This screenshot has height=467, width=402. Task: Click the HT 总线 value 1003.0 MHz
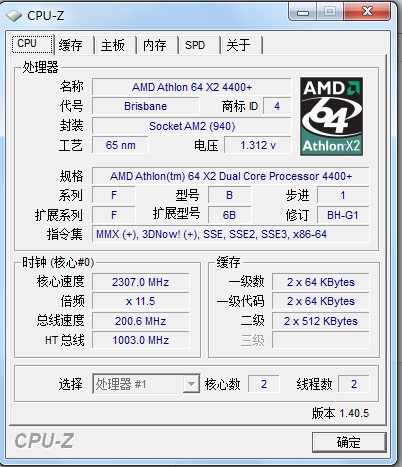(x=140, y=340)
